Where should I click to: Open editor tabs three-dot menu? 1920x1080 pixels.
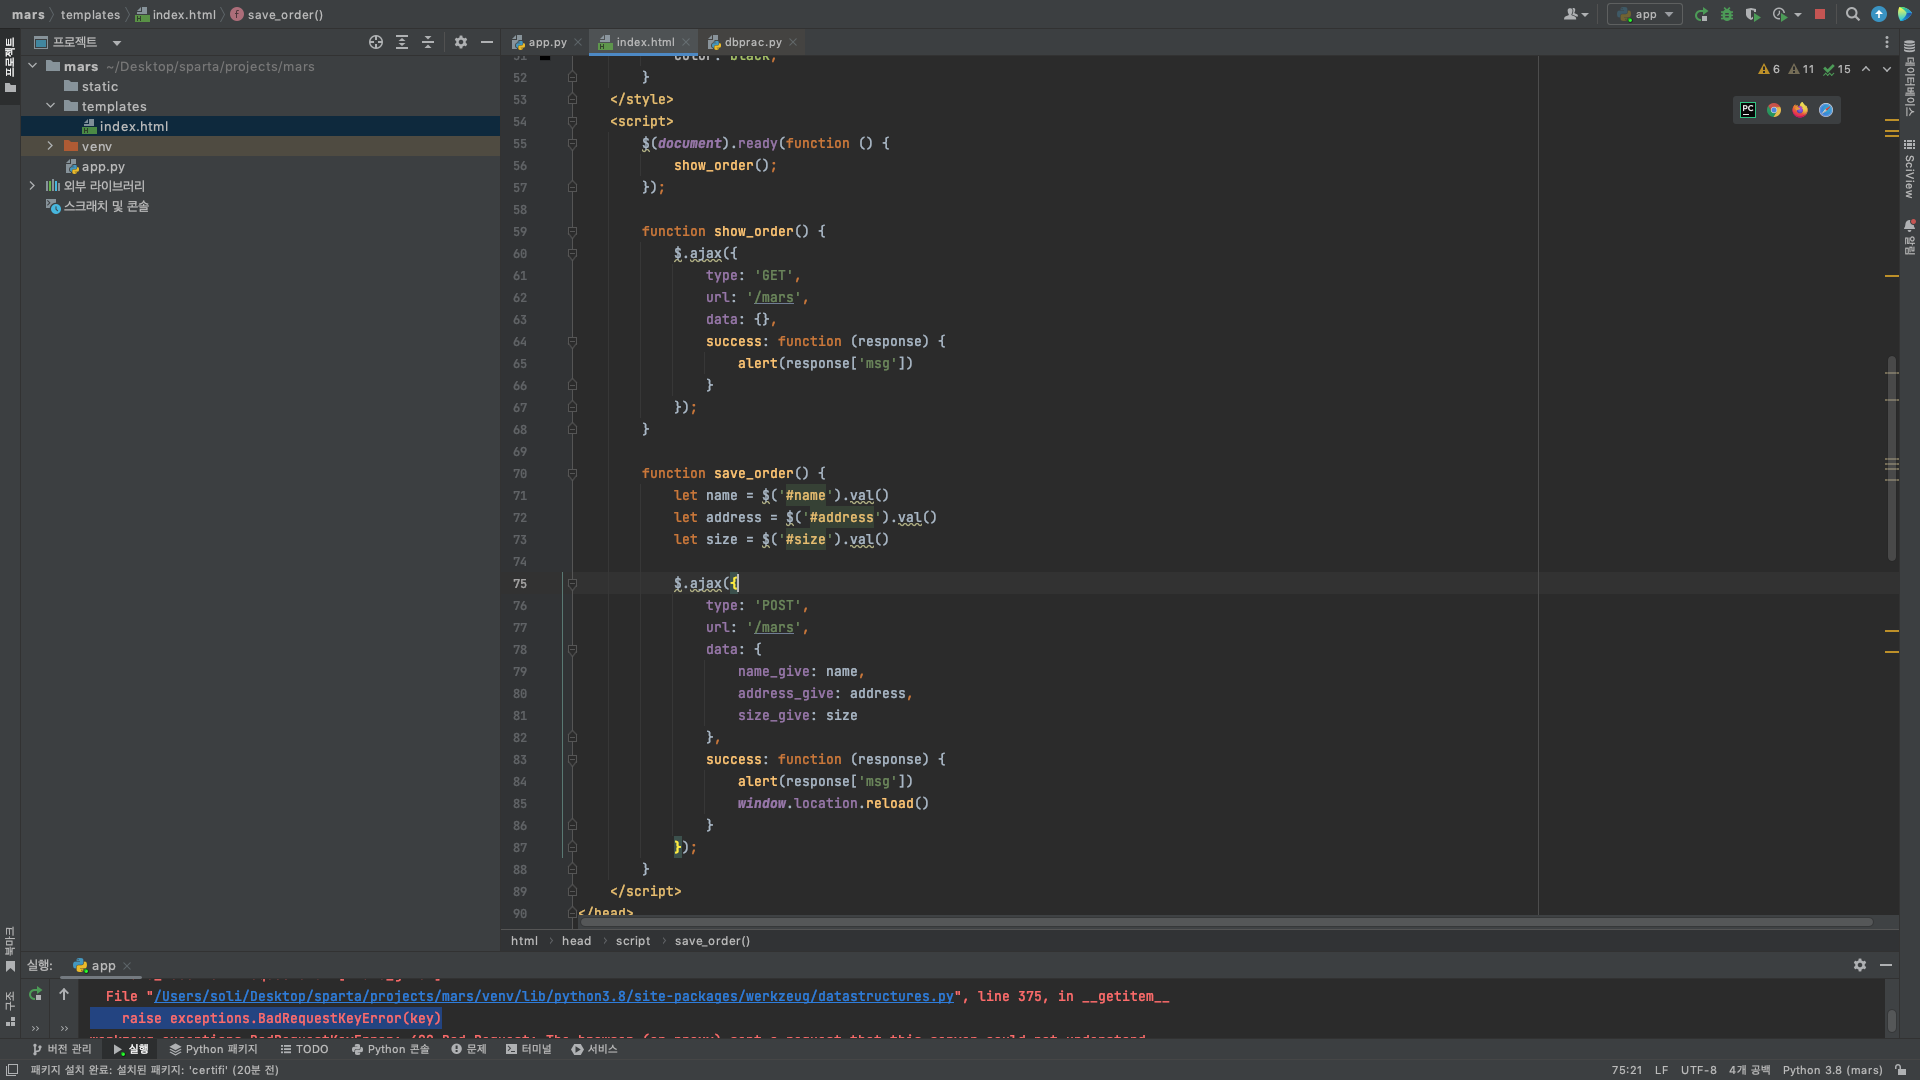[1887, 42]
